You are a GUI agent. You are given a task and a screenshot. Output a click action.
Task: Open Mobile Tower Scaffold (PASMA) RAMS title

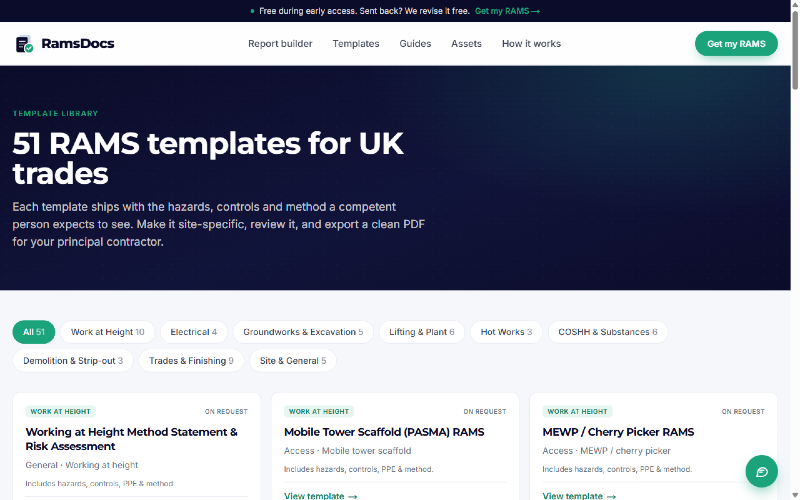pyautogui.click(x=384, y=432)
